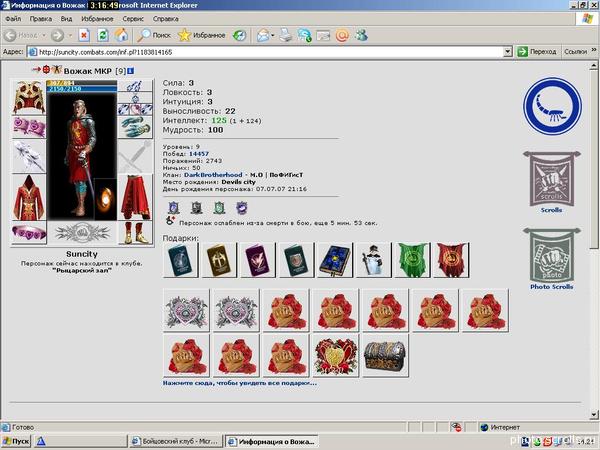Viewport: 600px width, 450px height.
Task: Expand the address bar dropdown arrow
Action: click(507, 52)
